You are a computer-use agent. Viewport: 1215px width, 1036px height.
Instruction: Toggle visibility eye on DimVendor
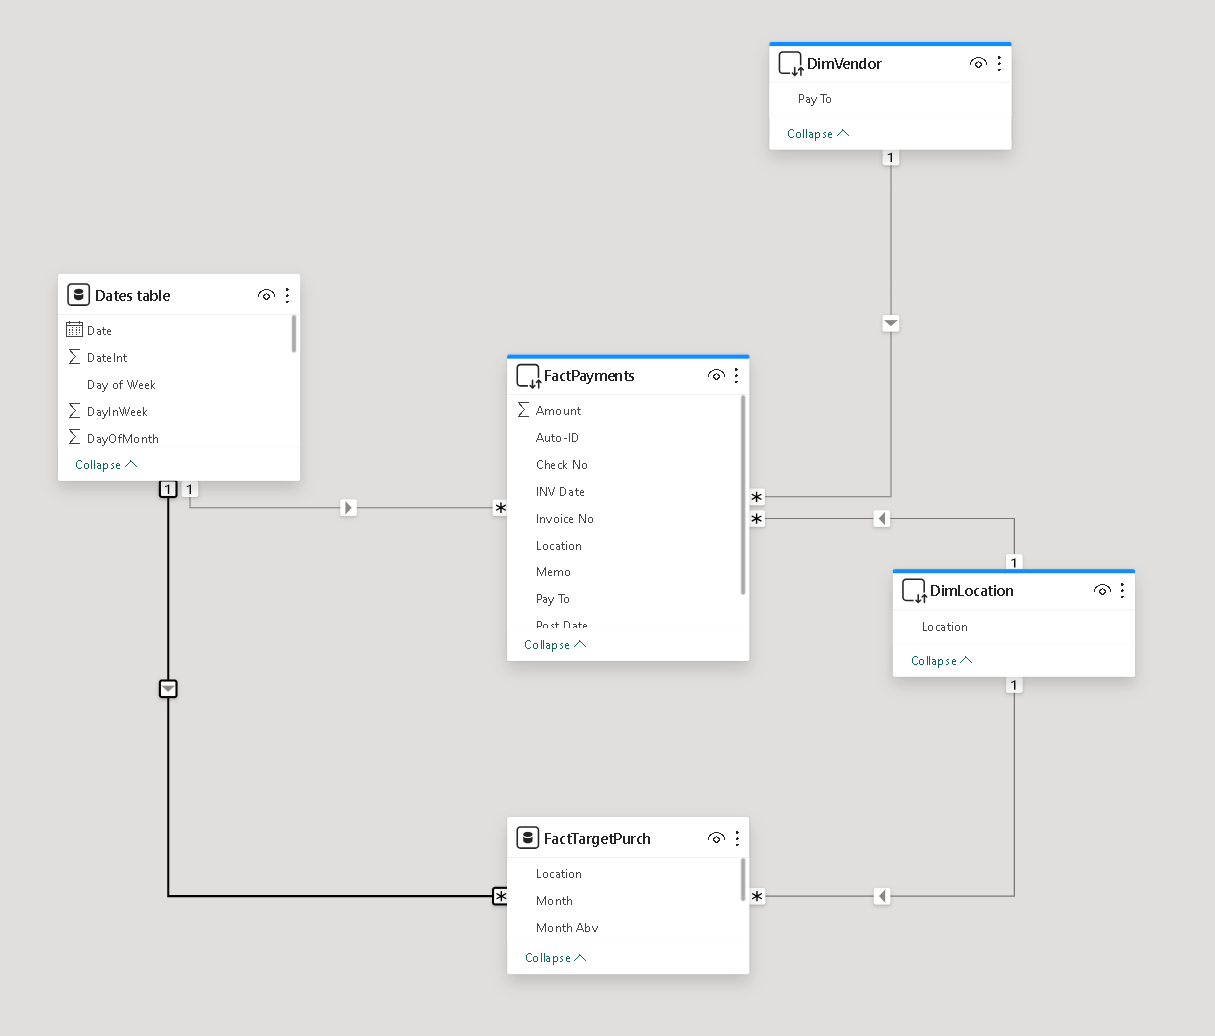point(978,63)
